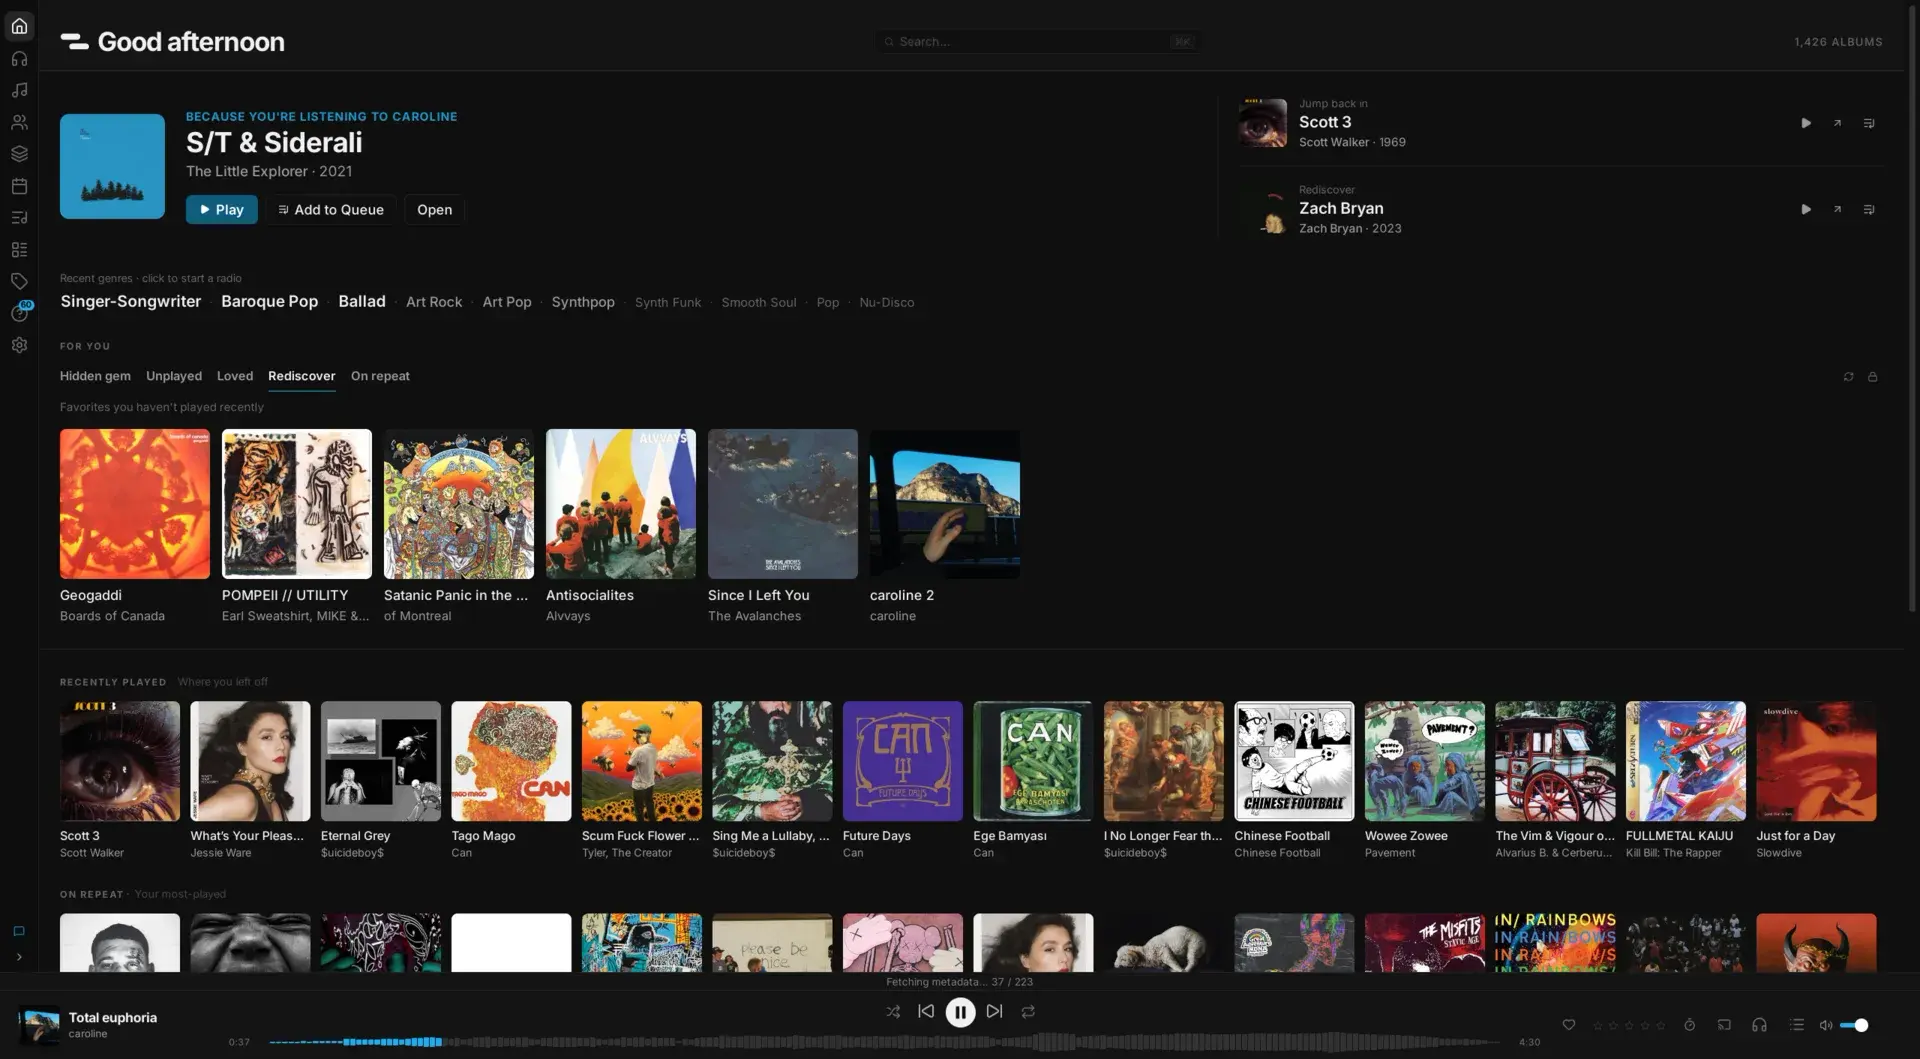
Task: Skip to the previous track
Action: [926, 1012]
